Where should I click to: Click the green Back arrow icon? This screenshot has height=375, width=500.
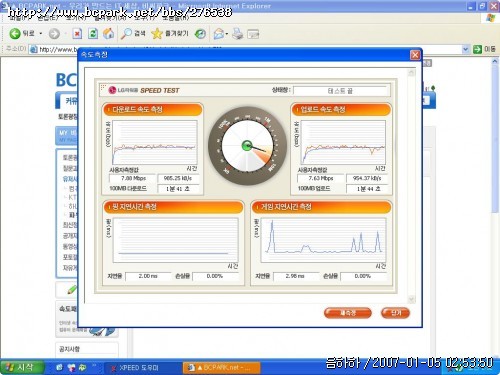15,33
